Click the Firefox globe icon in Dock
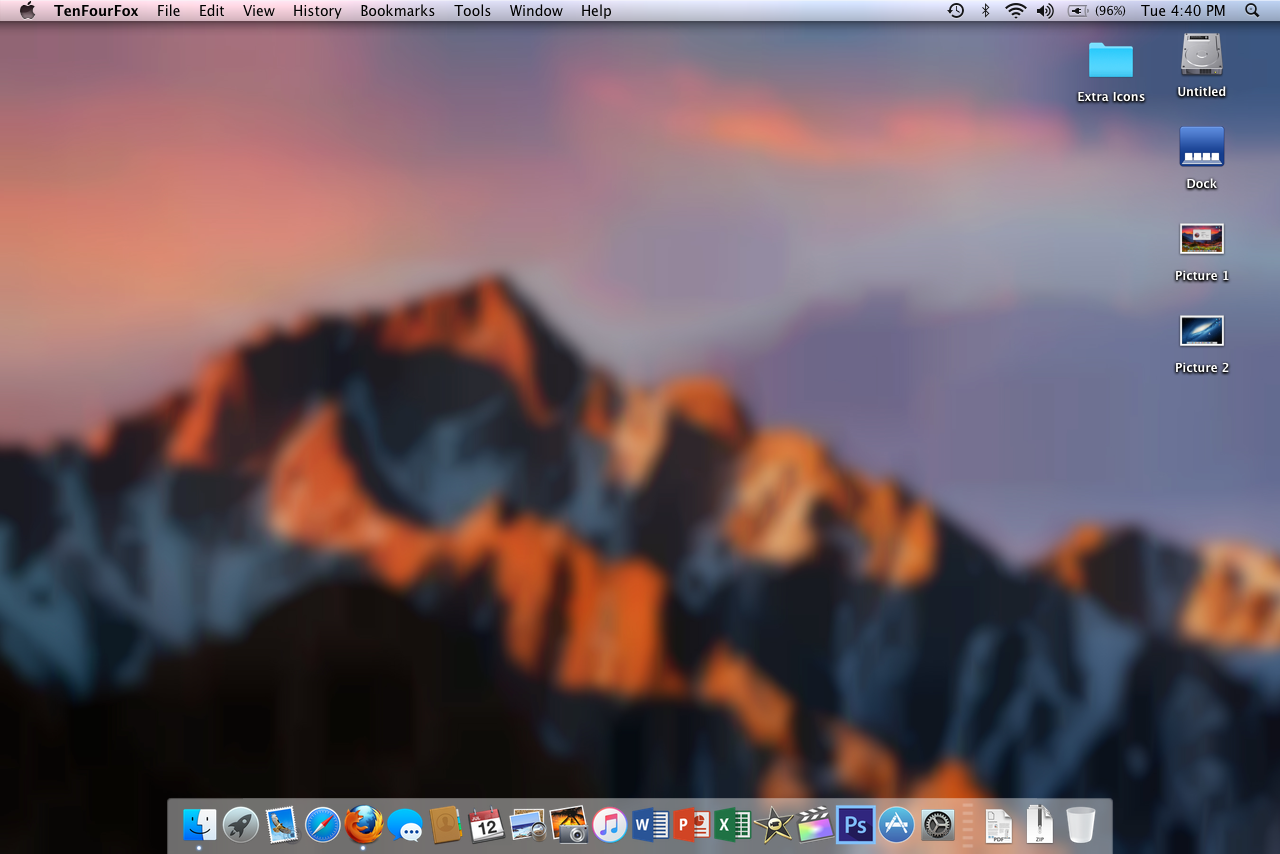Viewport: 1280px width, 854px height. pos(364,825)
